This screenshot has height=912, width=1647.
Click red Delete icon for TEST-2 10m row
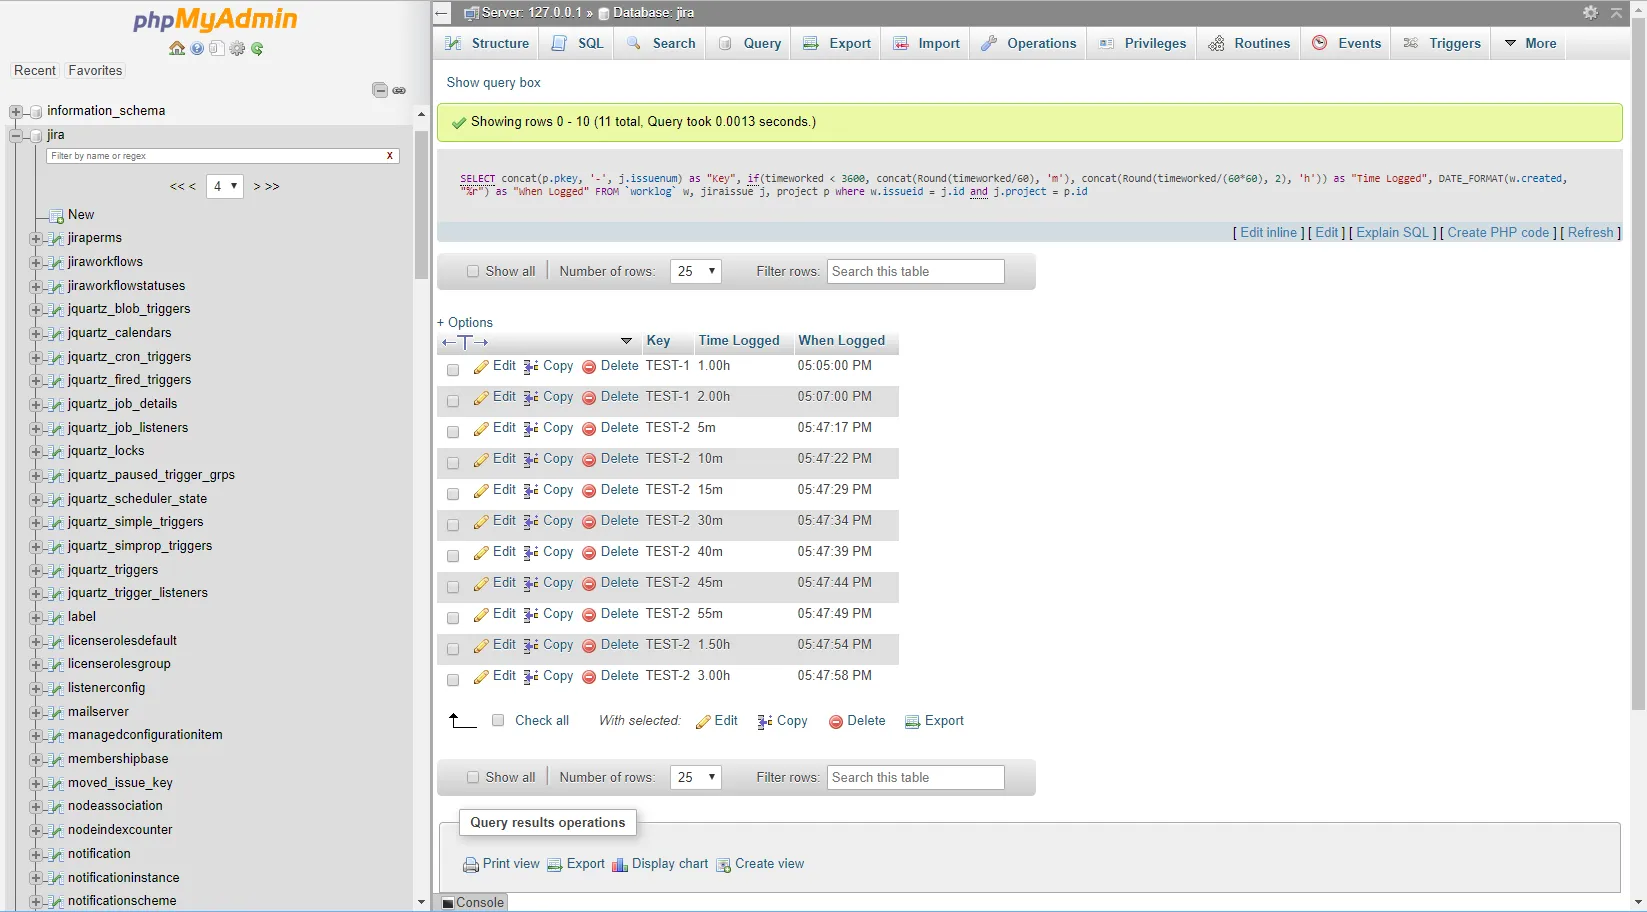[x=589, y=460]
